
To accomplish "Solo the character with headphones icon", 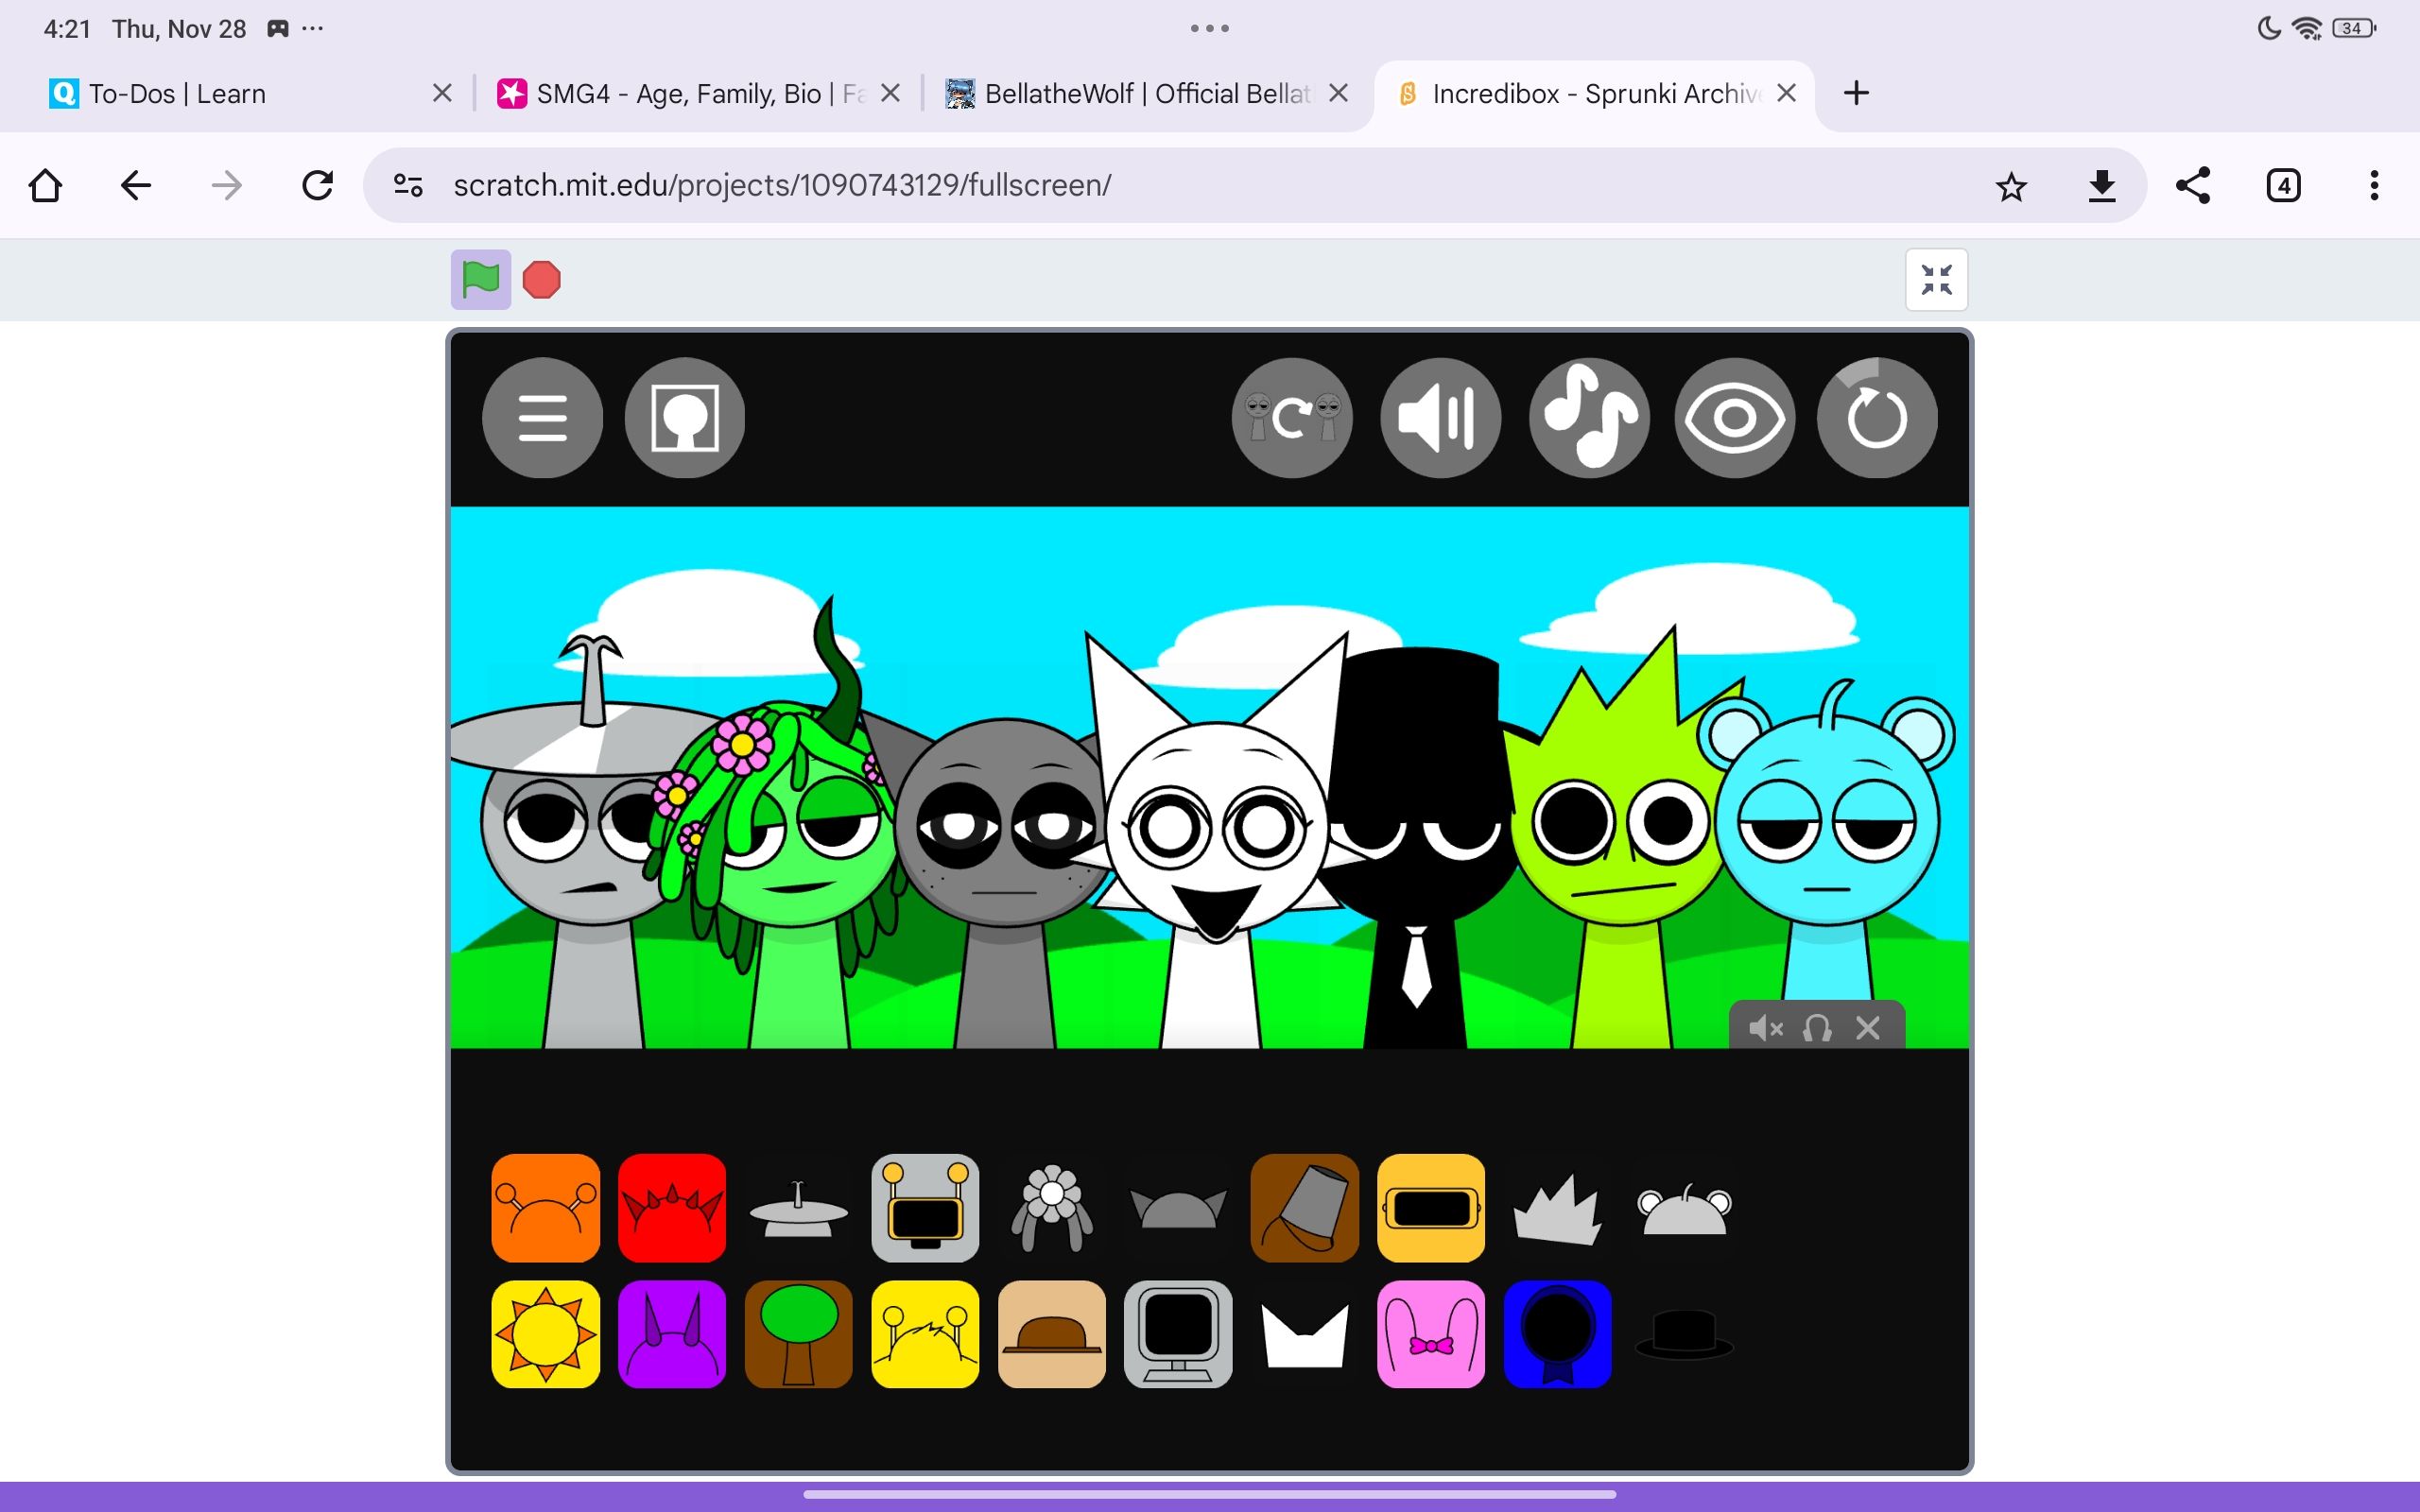I will (1817, 1028).
